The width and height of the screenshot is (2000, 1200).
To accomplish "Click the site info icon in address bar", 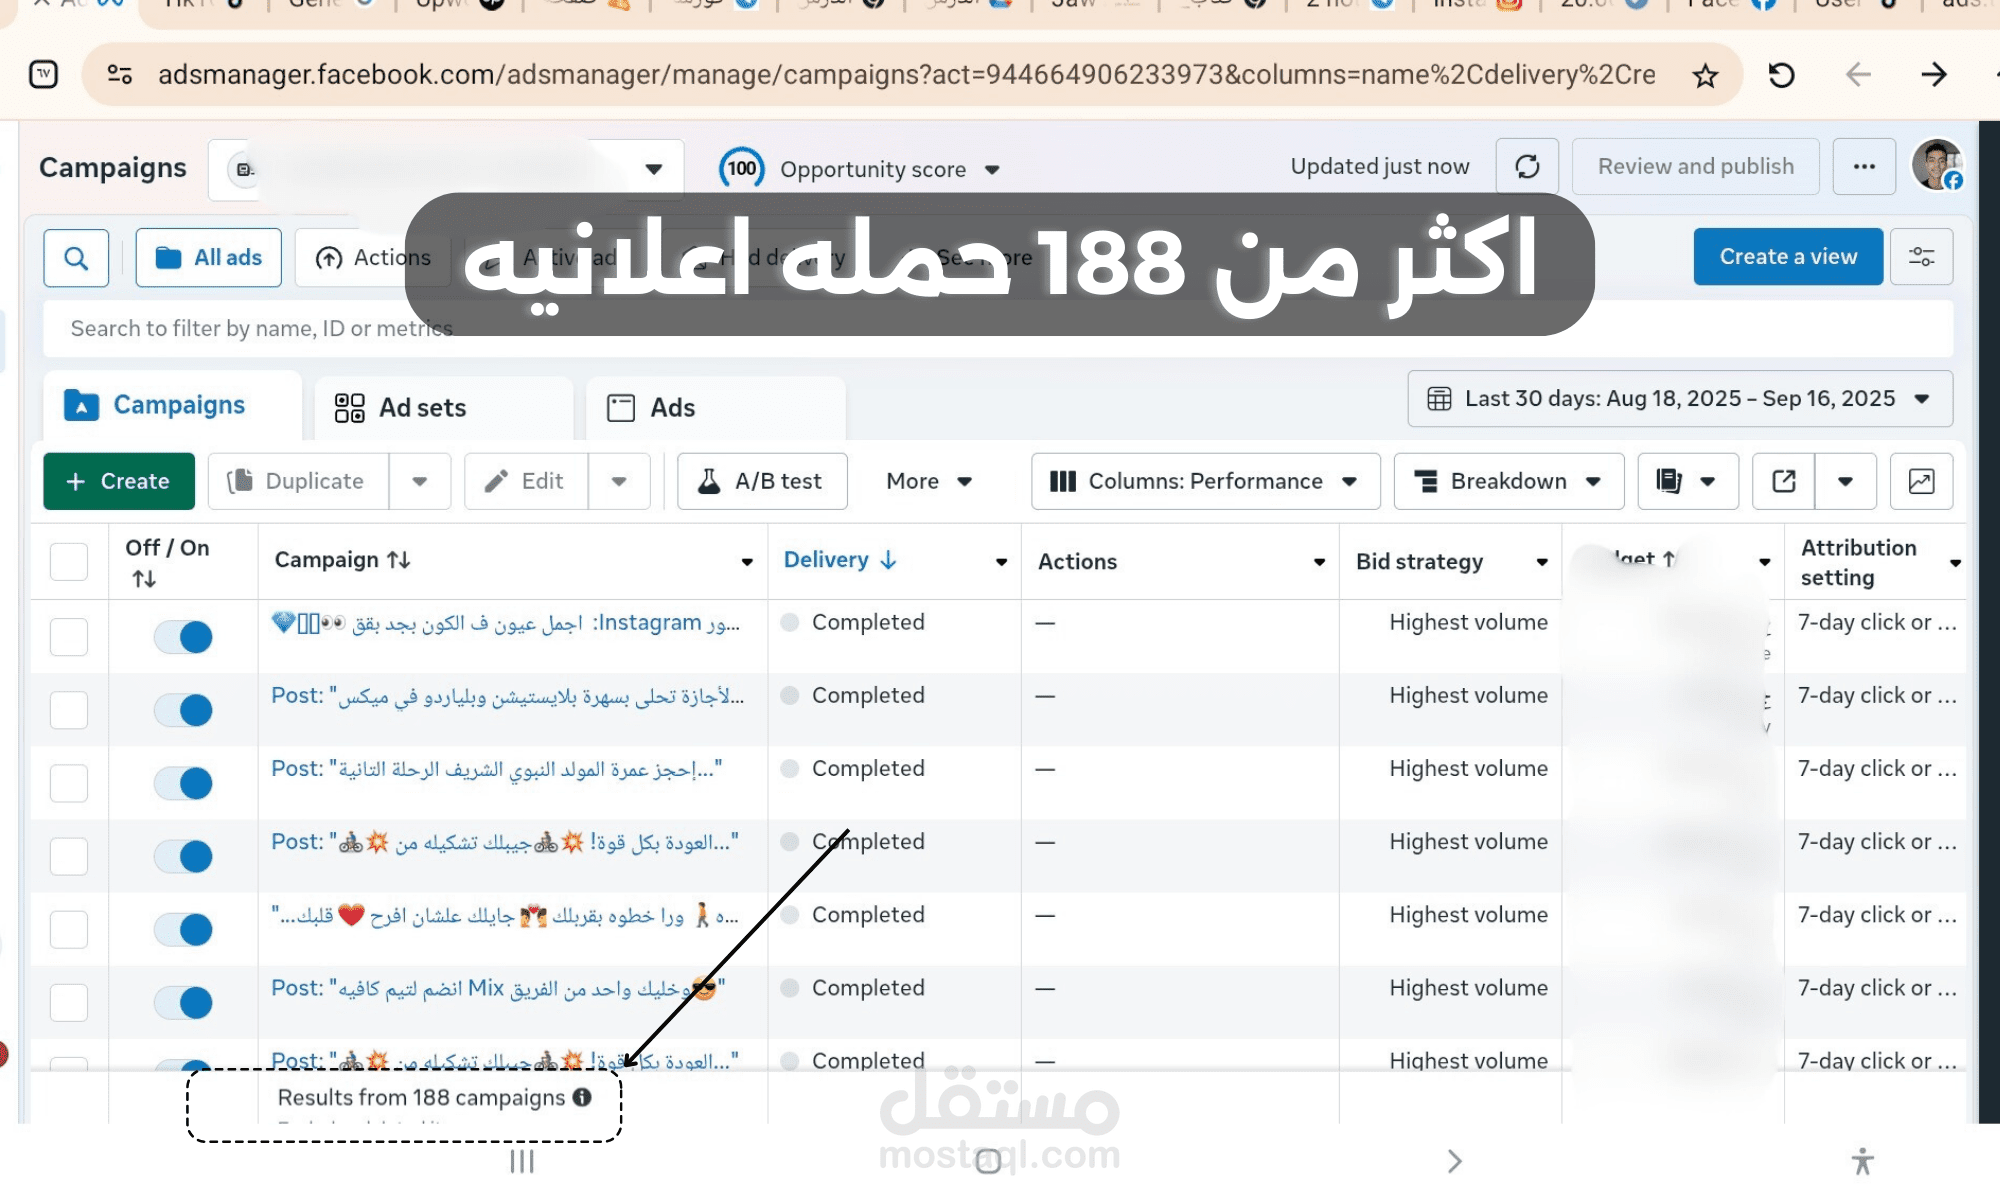I will pyautogui.click(x=120, y=75).
